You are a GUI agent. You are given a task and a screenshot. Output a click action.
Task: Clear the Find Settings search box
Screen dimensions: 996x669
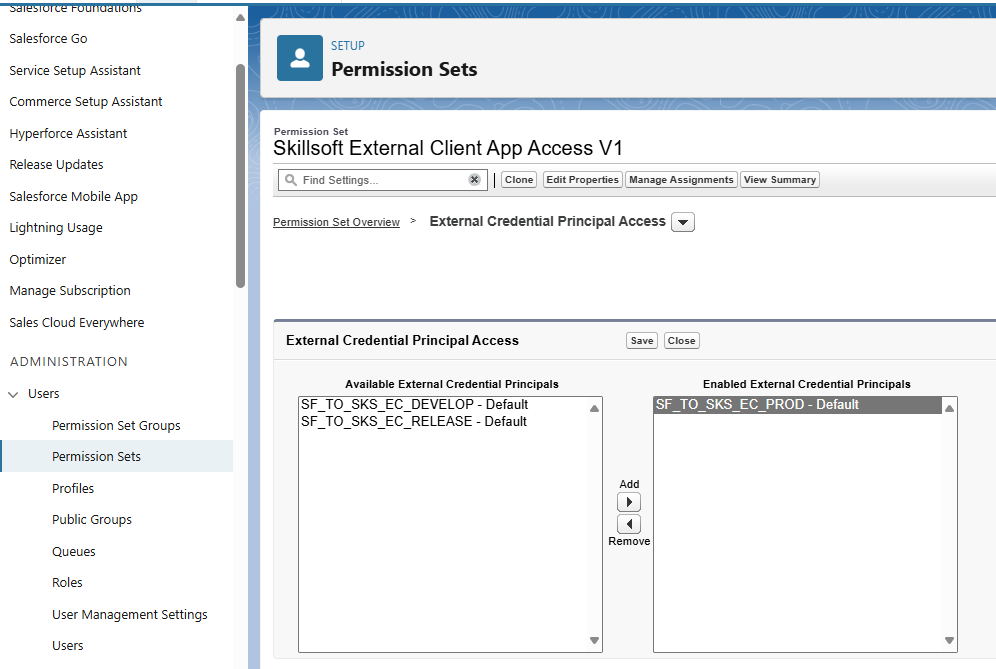474,180
